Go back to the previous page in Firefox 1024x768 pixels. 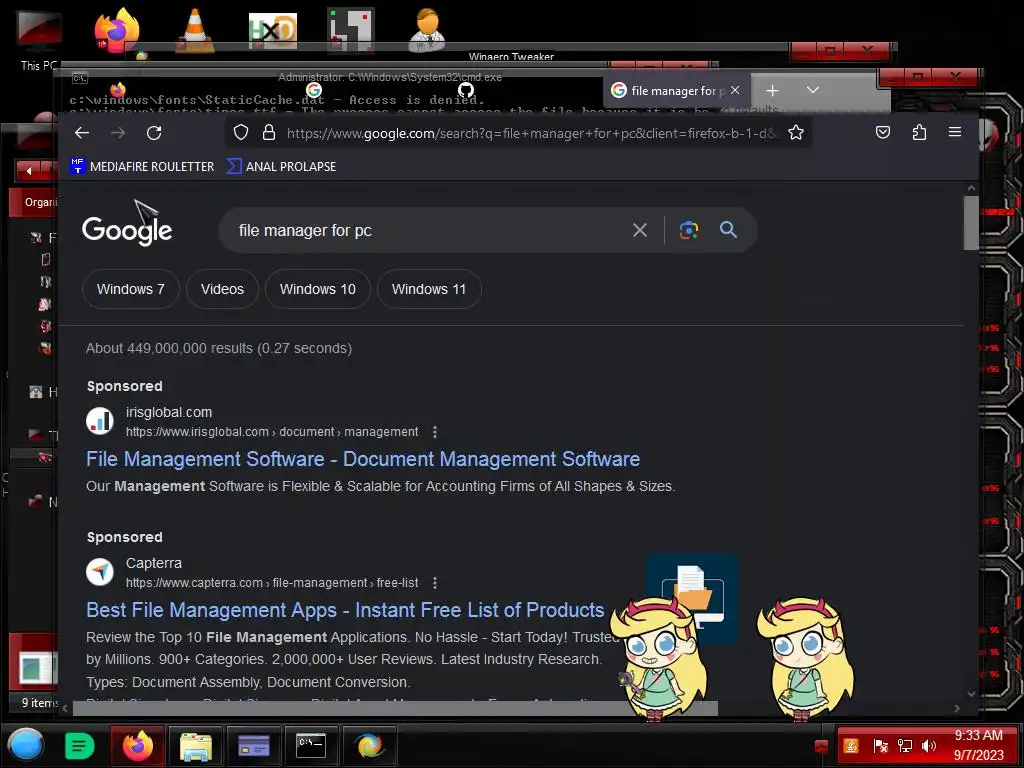click(82, 133)
